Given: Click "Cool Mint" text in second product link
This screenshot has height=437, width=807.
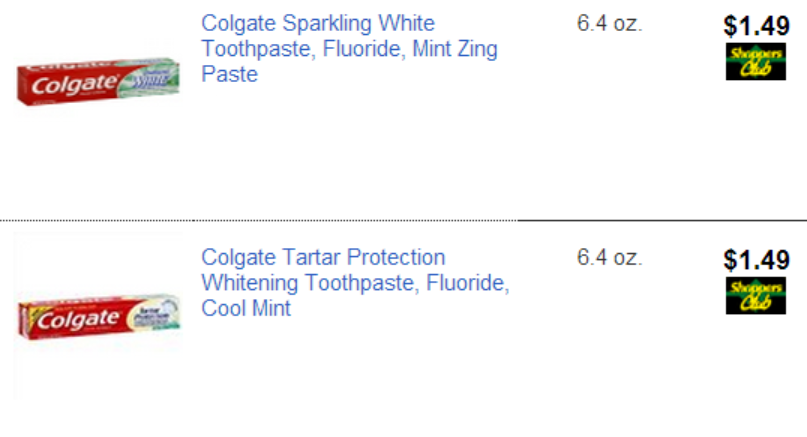Looking at the screenshot, I should tap(246, 309).
